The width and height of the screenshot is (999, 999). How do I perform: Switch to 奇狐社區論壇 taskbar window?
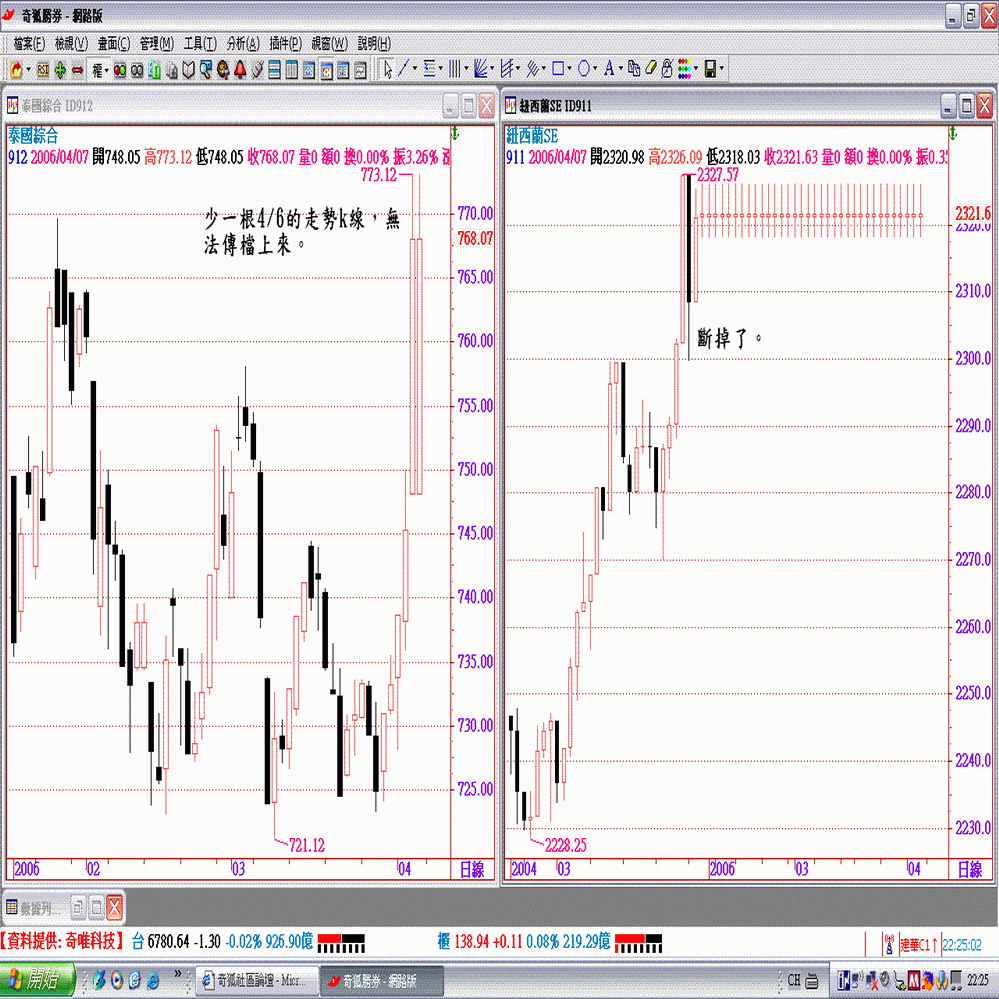pos(257,978)
